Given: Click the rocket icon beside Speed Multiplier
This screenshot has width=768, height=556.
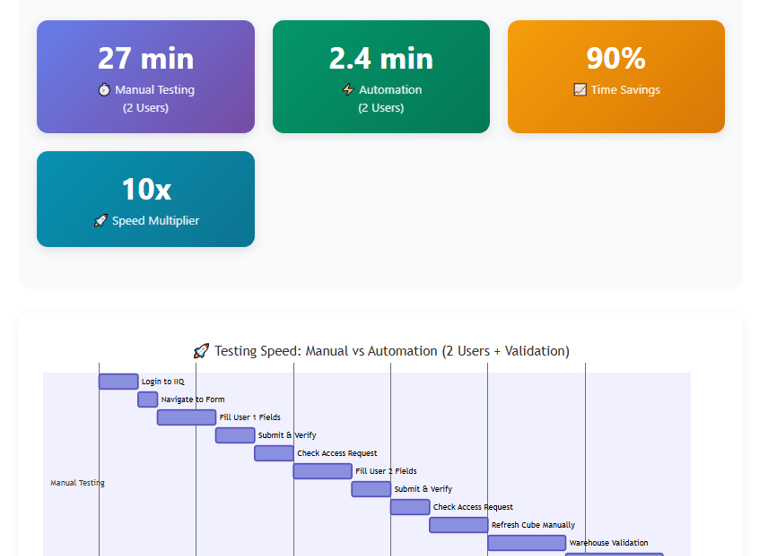Looking at the screenshot, I should [100, 220].
